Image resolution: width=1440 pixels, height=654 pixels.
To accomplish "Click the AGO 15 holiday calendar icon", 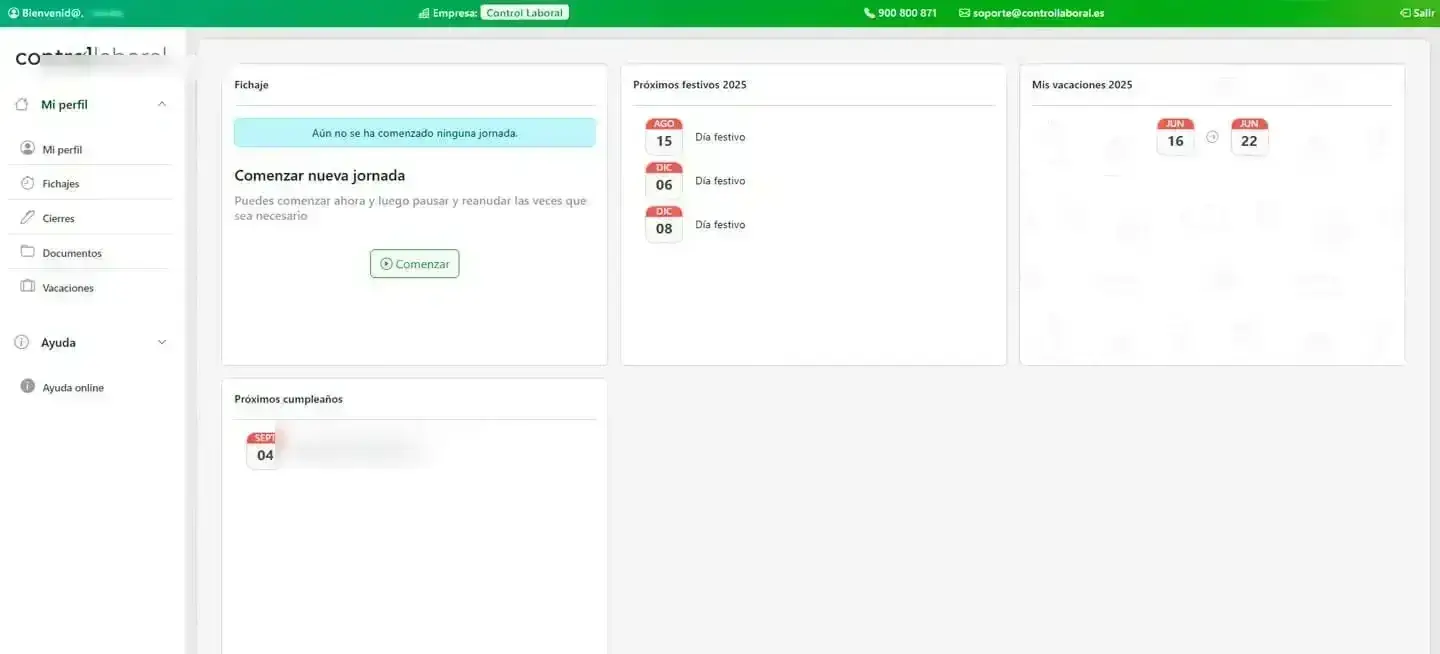I will [x=664, y=137].
